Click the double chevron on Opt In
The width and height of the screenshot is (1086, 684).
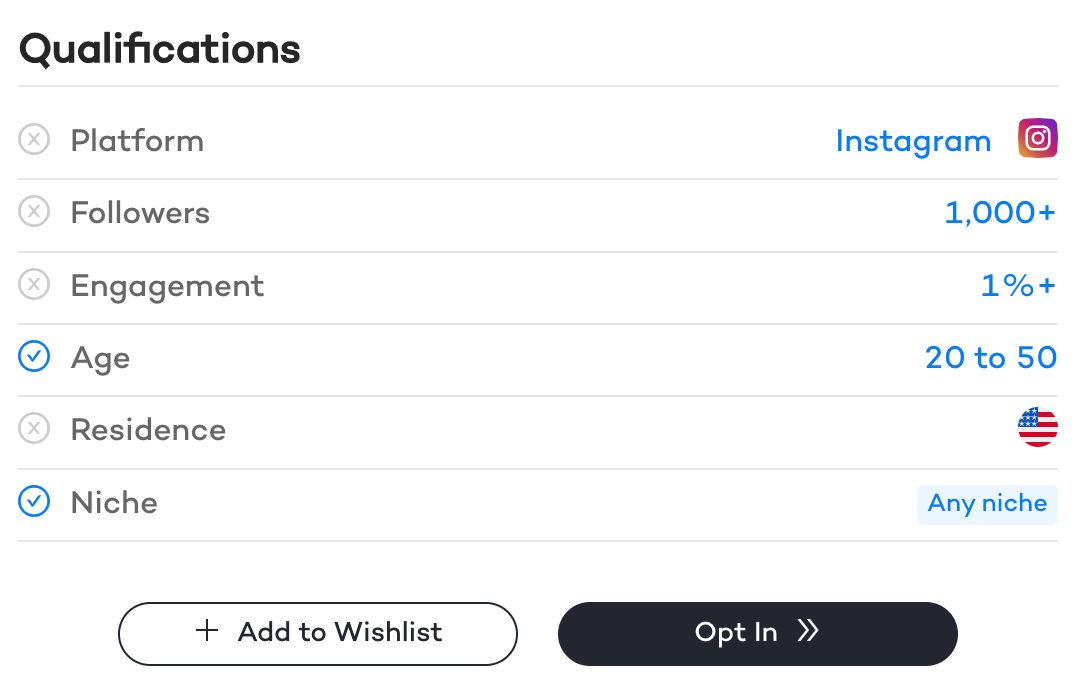coord(808,631)
